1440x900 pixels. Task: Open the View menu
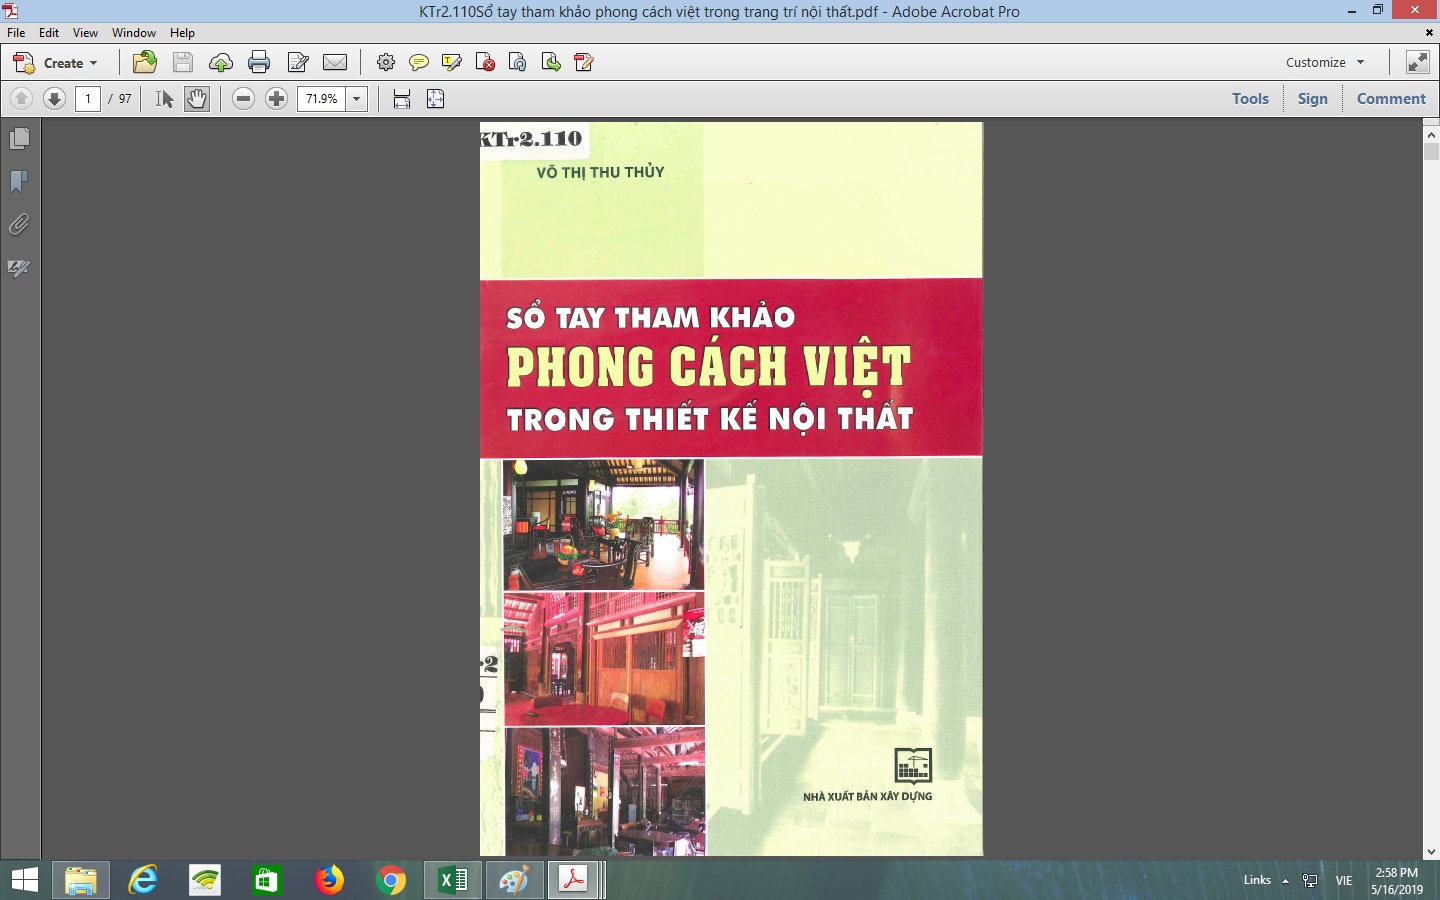(85, 33)
